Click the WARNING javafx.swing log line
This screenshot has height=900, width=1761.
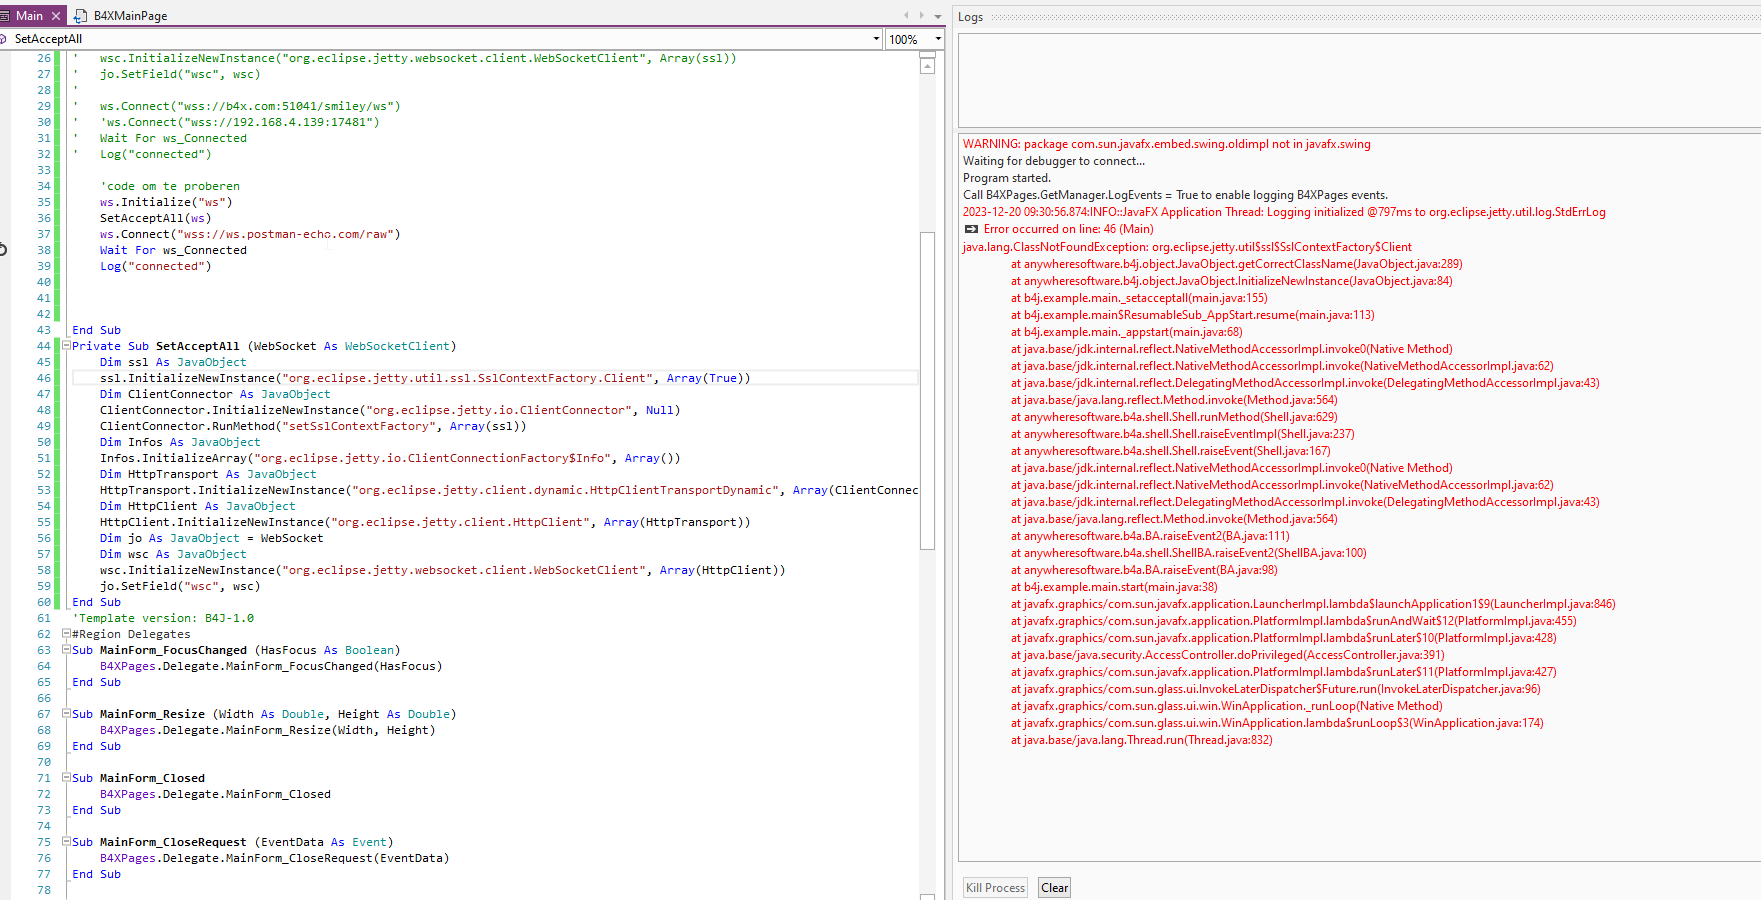1166,144
